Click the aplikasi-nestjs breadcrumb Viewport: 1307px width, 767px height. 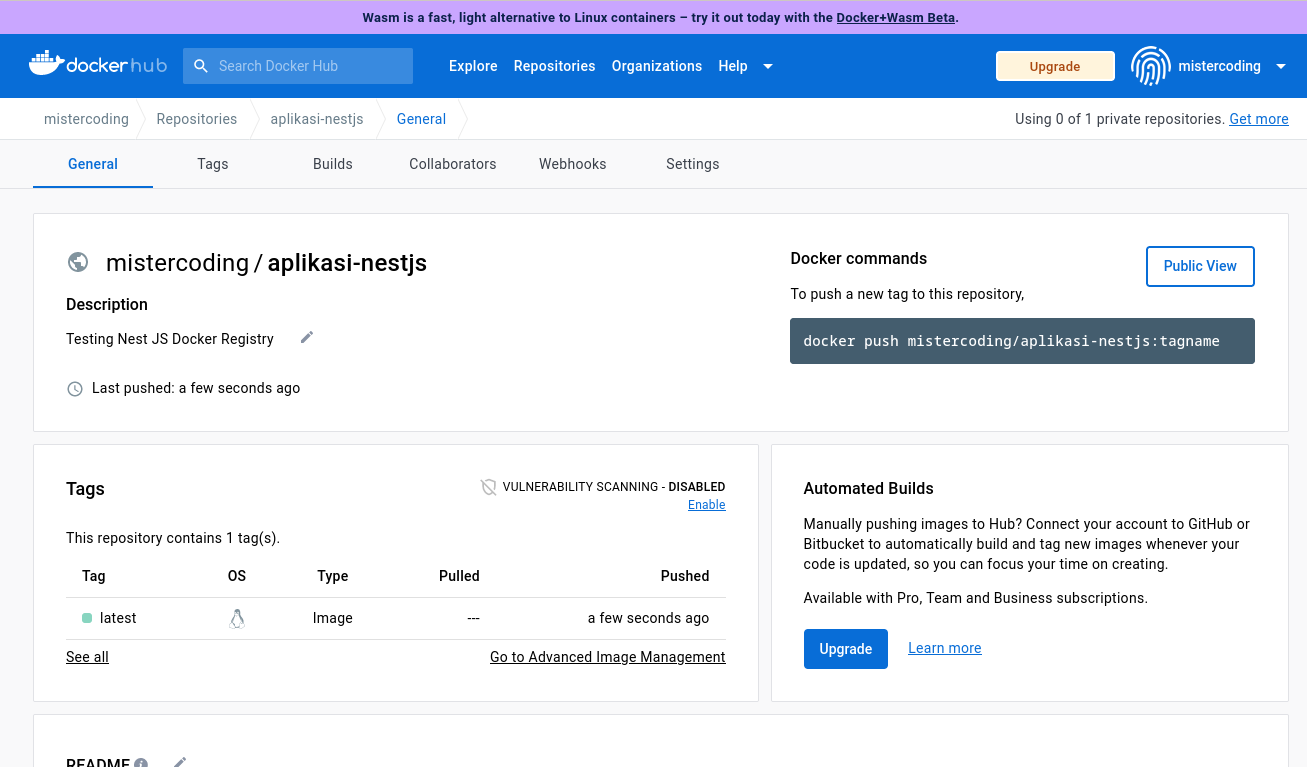(x=317, y=119)
